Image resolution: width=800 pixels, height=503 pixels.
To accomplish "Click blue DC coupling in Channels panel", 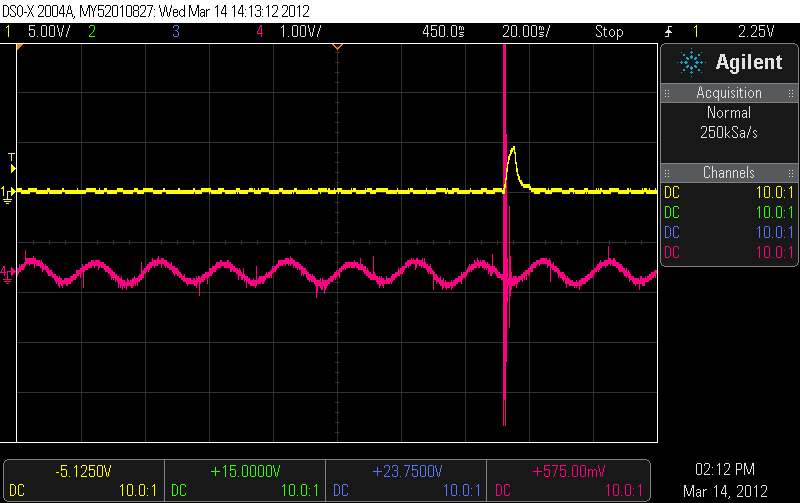I will (x=672, y=233).
